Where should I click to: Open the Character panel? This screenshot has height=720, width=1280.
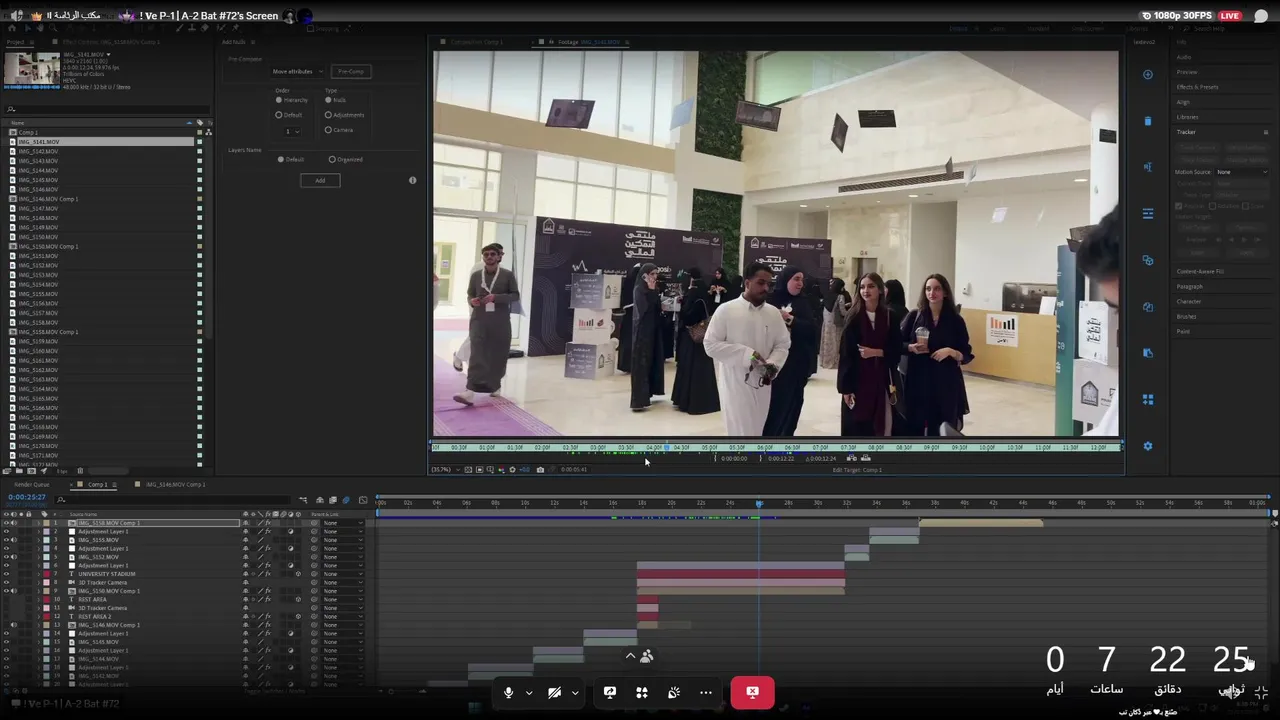1189,301
